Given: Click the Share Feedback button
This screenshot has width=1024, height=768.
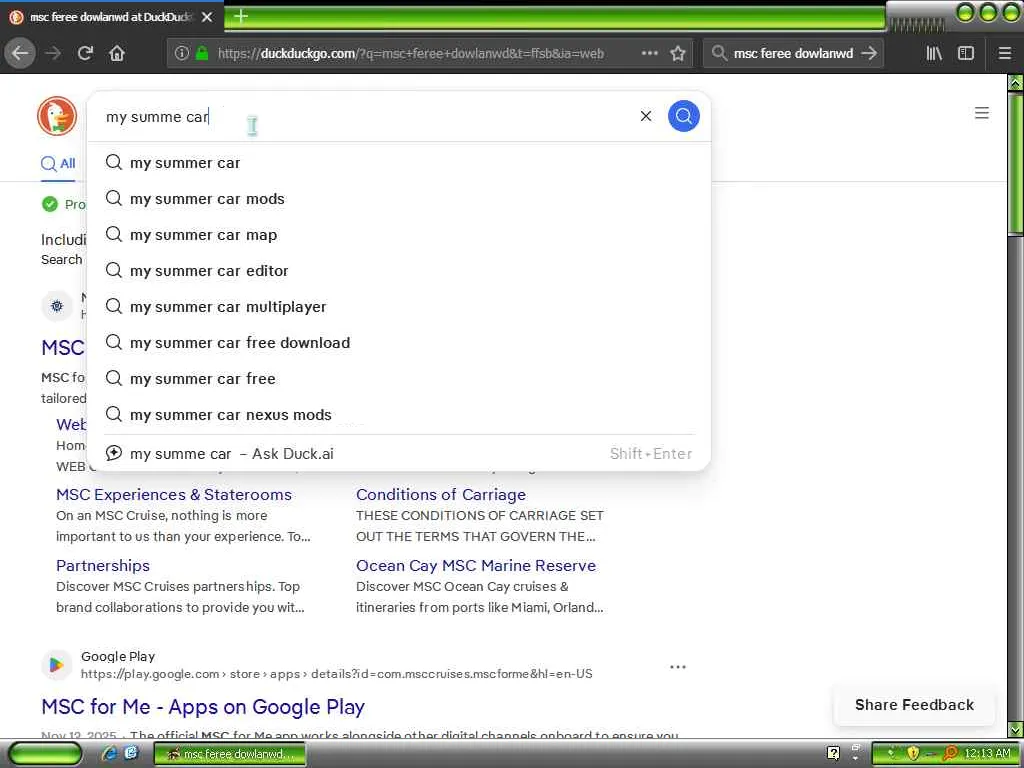Looking at the screenshot, I should pyautogui.click(x=914, y=705).
